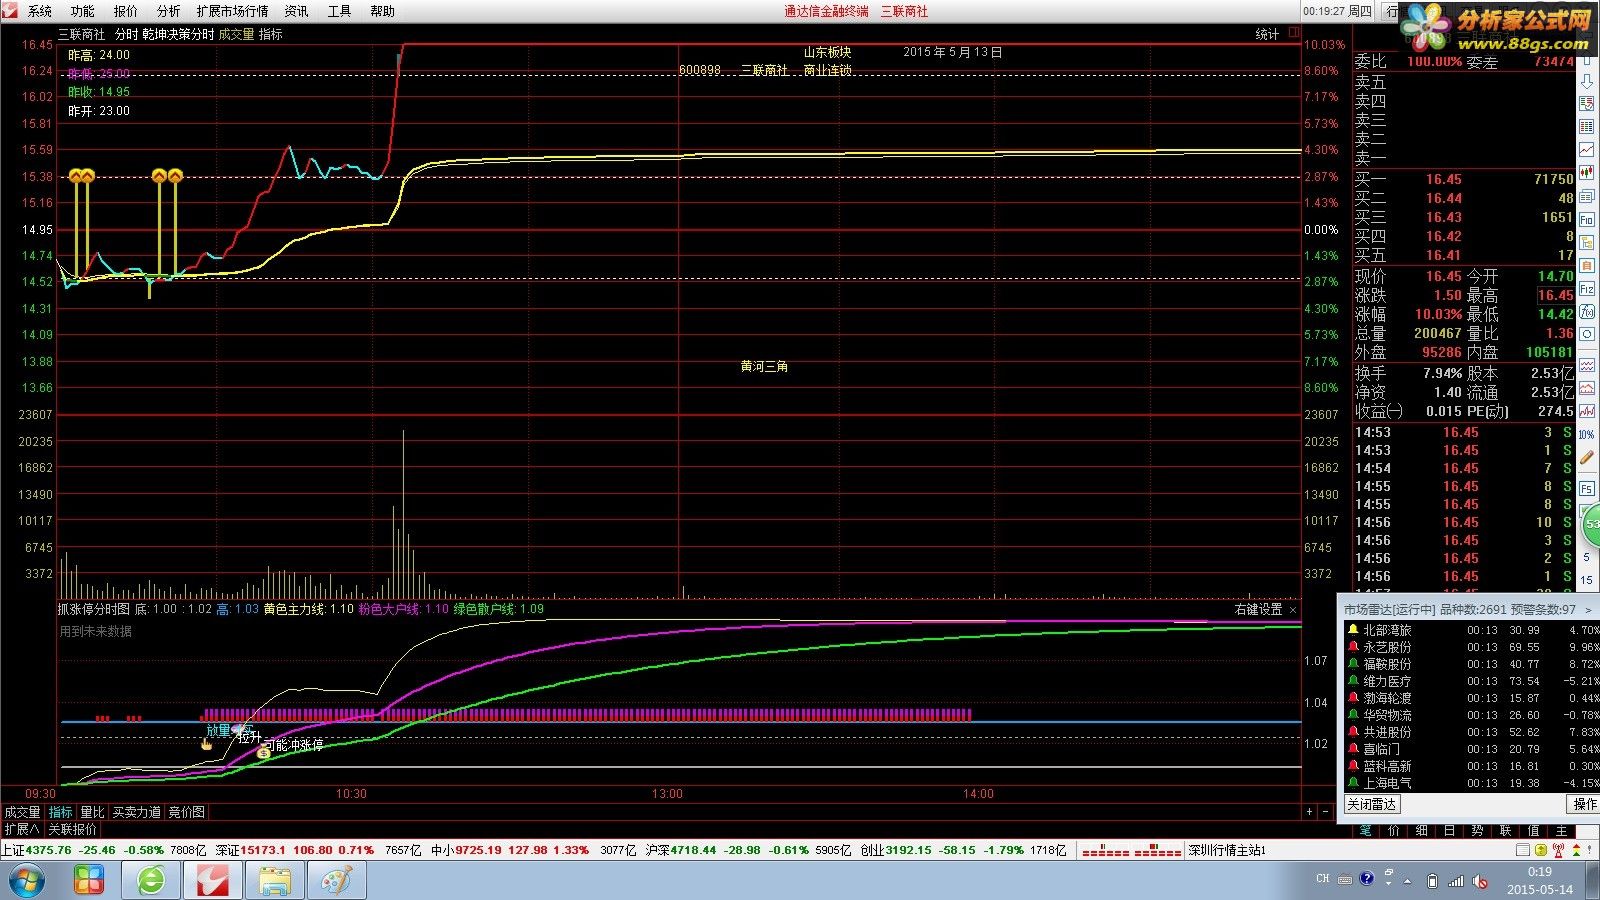Select the 主 tab under the quote panel
Image resolution: width=1600 pixels, height=900 pixels.
click(1561, 831)
